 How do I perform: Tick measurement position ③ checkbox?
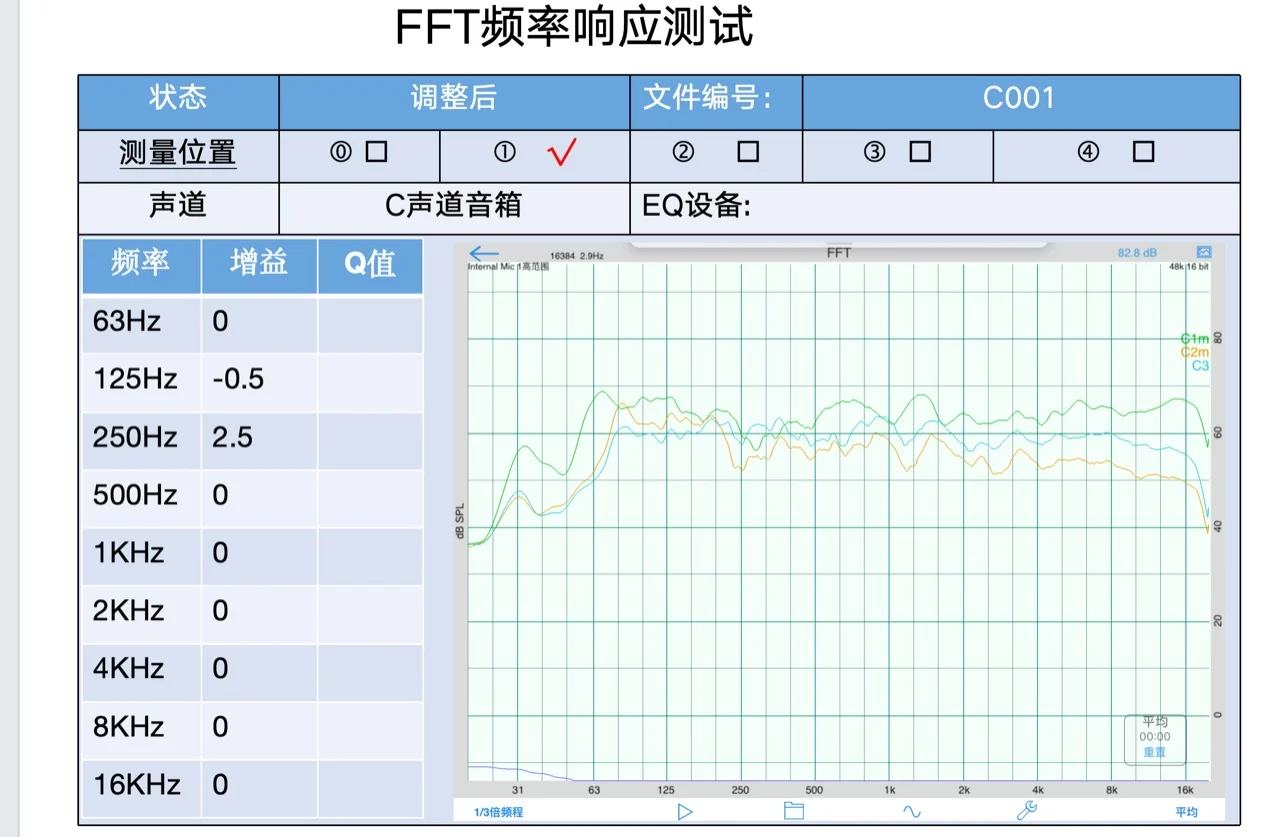point(920,152)
